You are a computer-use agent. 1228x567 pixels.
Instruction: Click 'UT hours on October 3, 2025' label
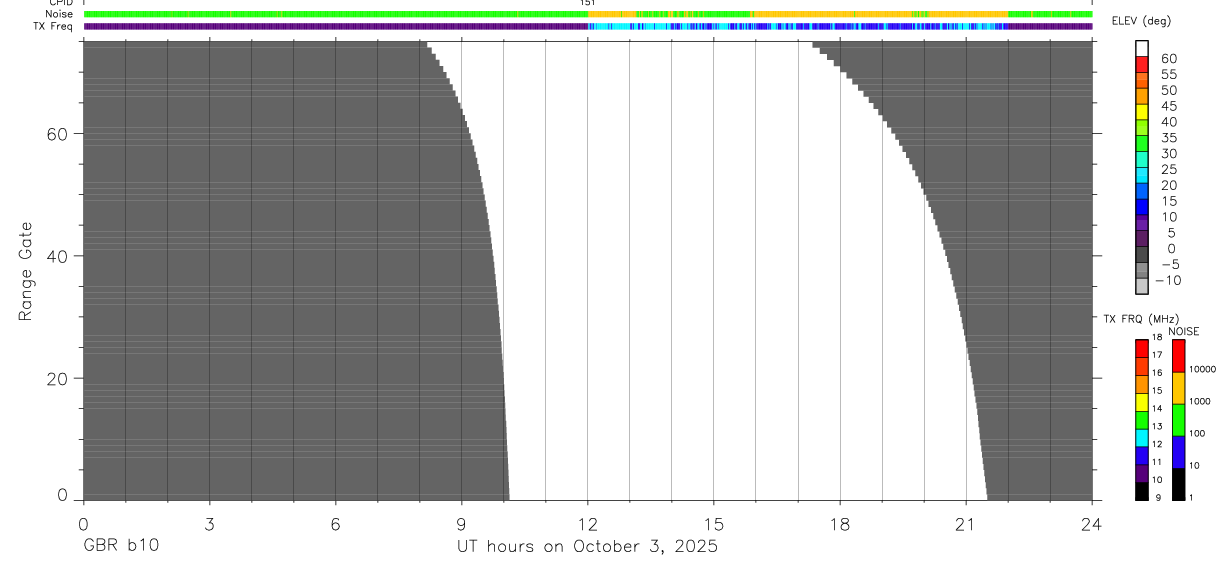587,547
